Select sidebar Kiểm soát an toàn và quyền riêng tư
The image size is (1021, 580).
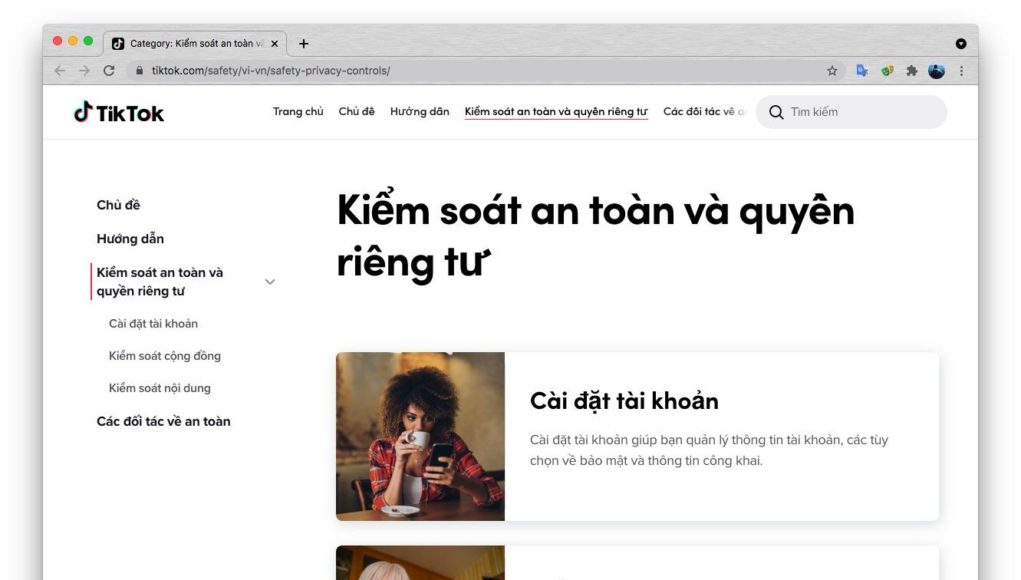pos(160,282)
